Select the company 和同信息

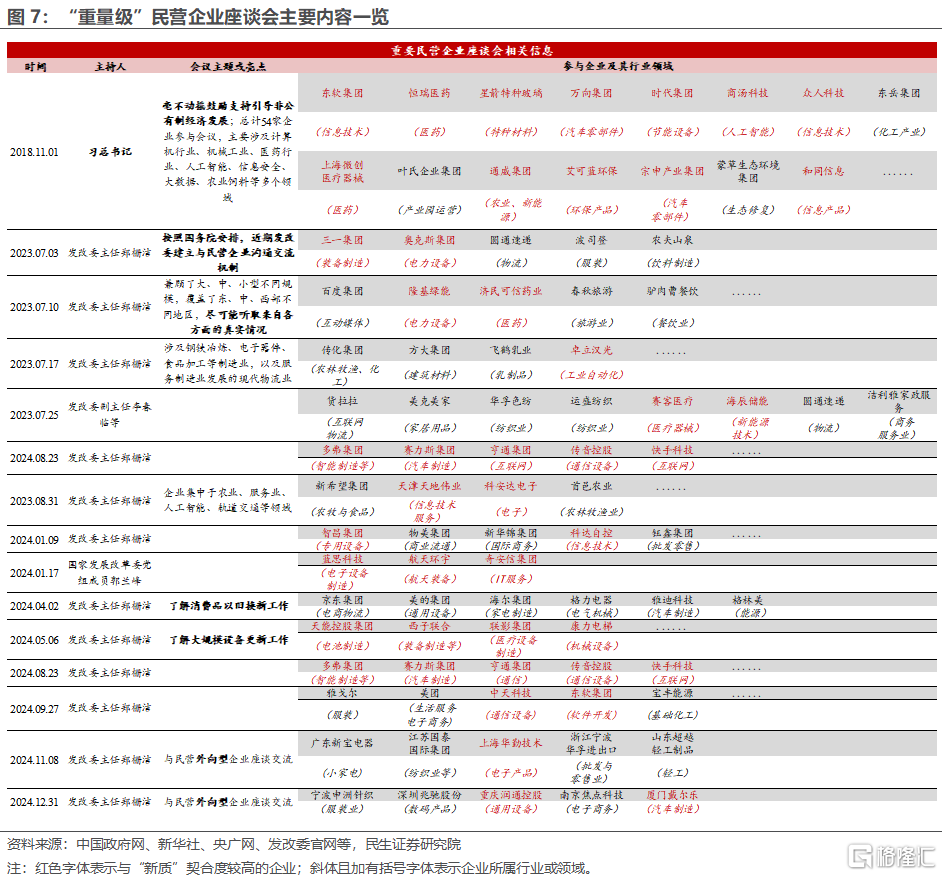[x=823, y=171]
